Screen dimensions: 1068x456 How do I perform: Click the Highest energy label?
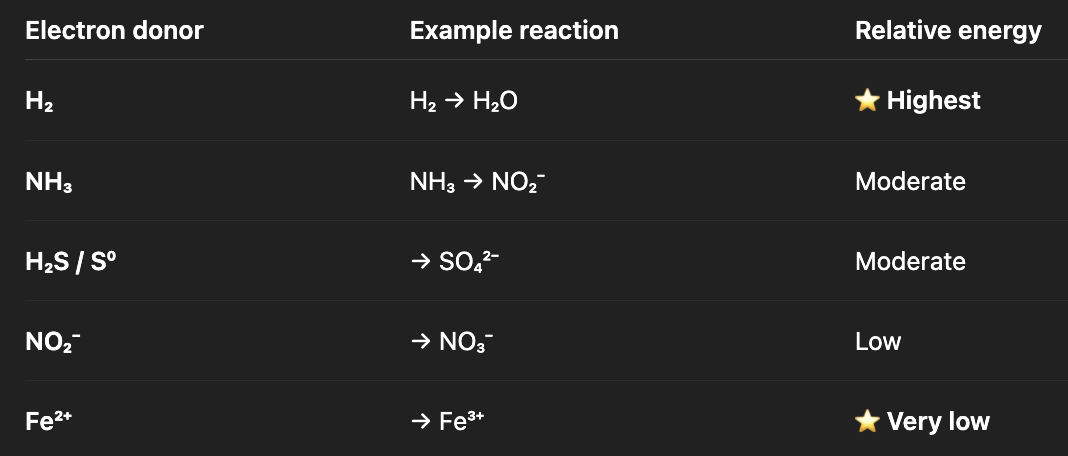(933, 101)
